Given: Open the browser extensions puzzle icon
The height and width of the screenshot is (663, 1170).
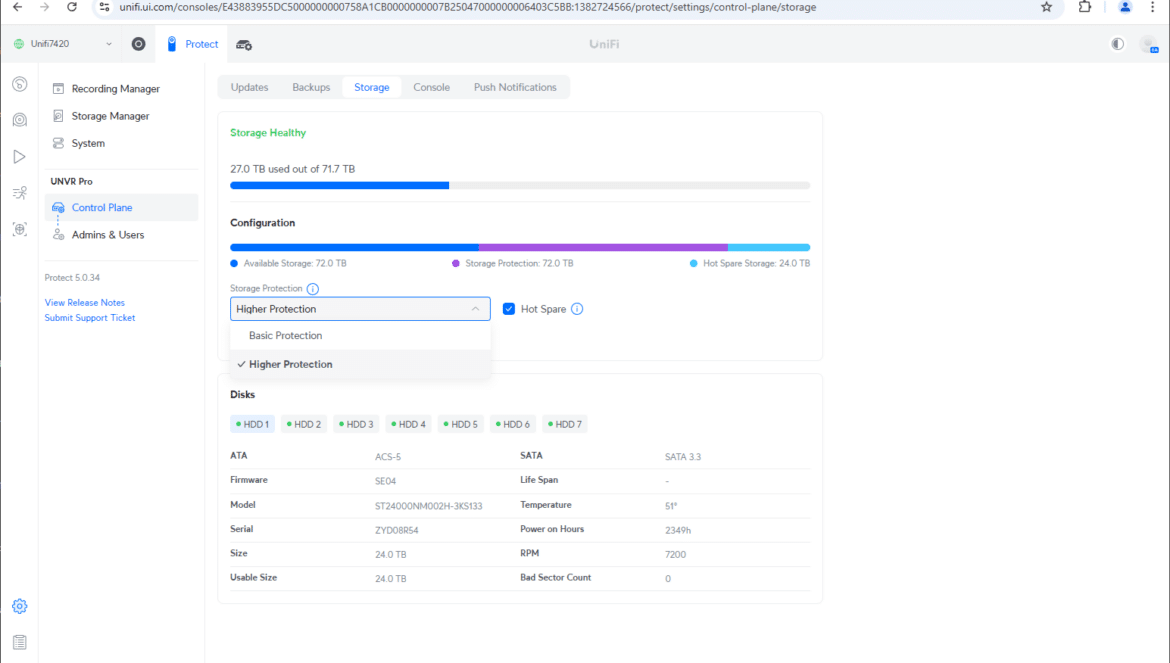Looking at the screenshot, I should [x=1085, y=7].
